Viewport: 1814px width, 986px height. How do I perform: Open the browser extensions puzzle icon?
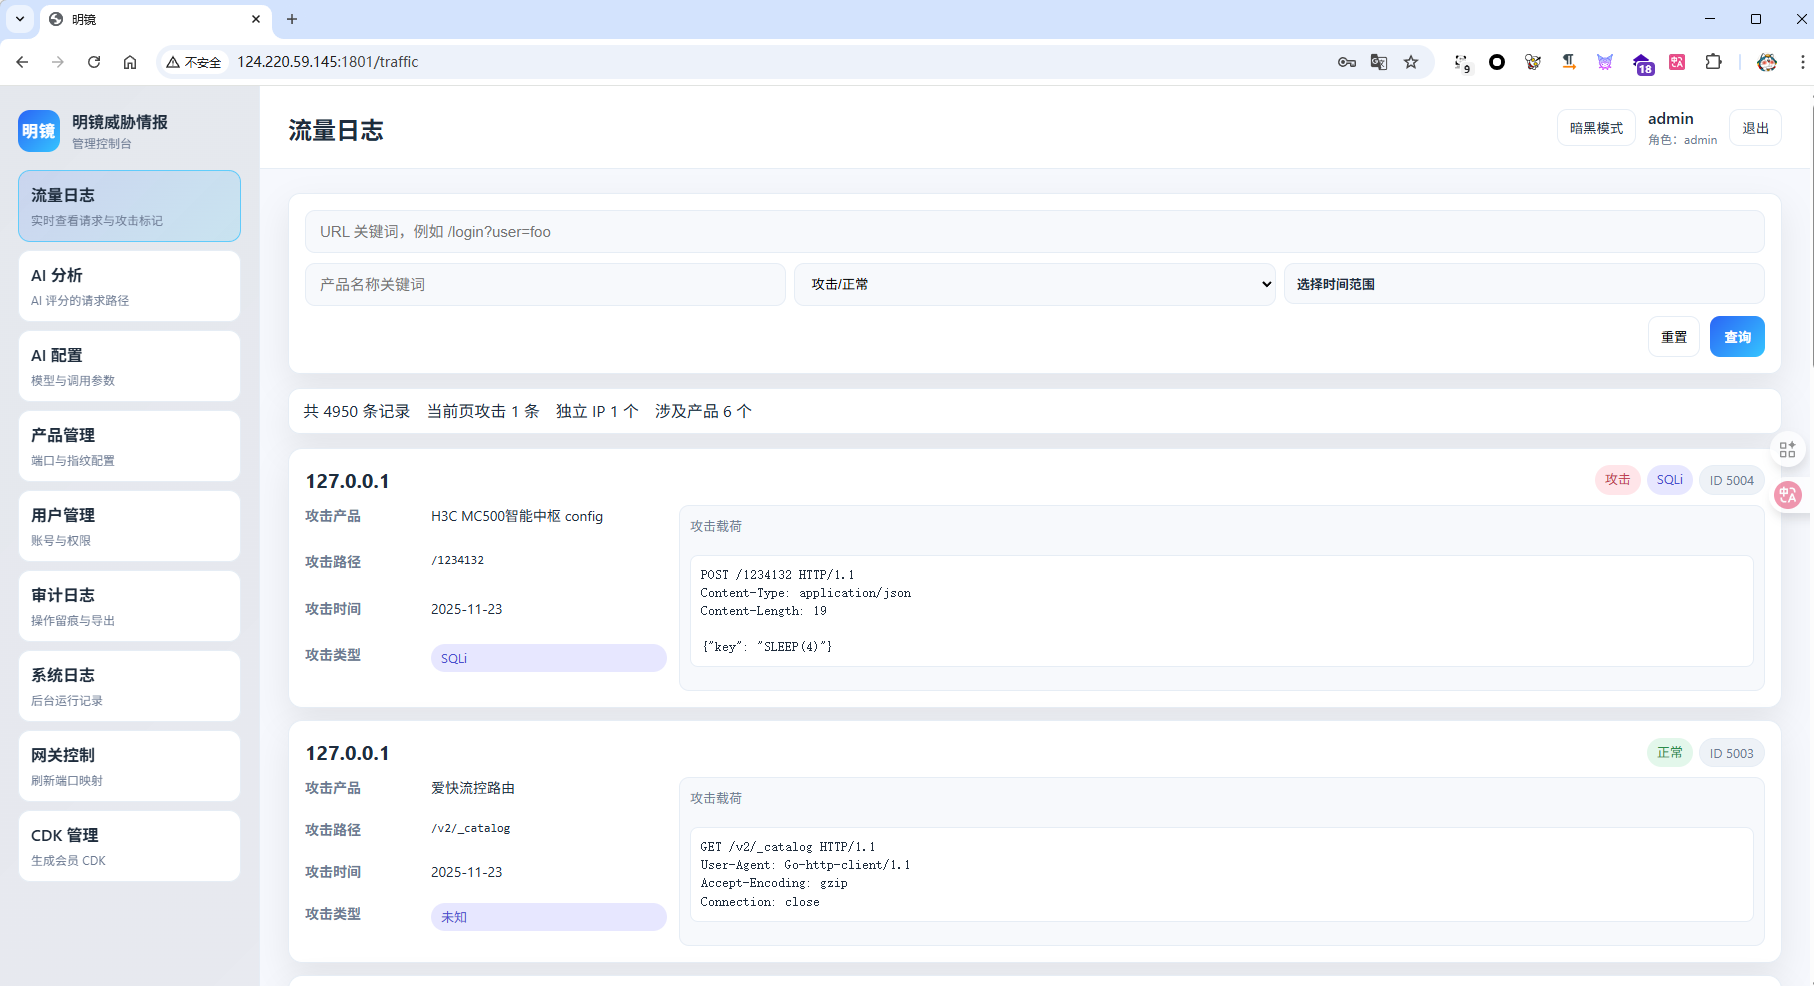pos(1713,62)
